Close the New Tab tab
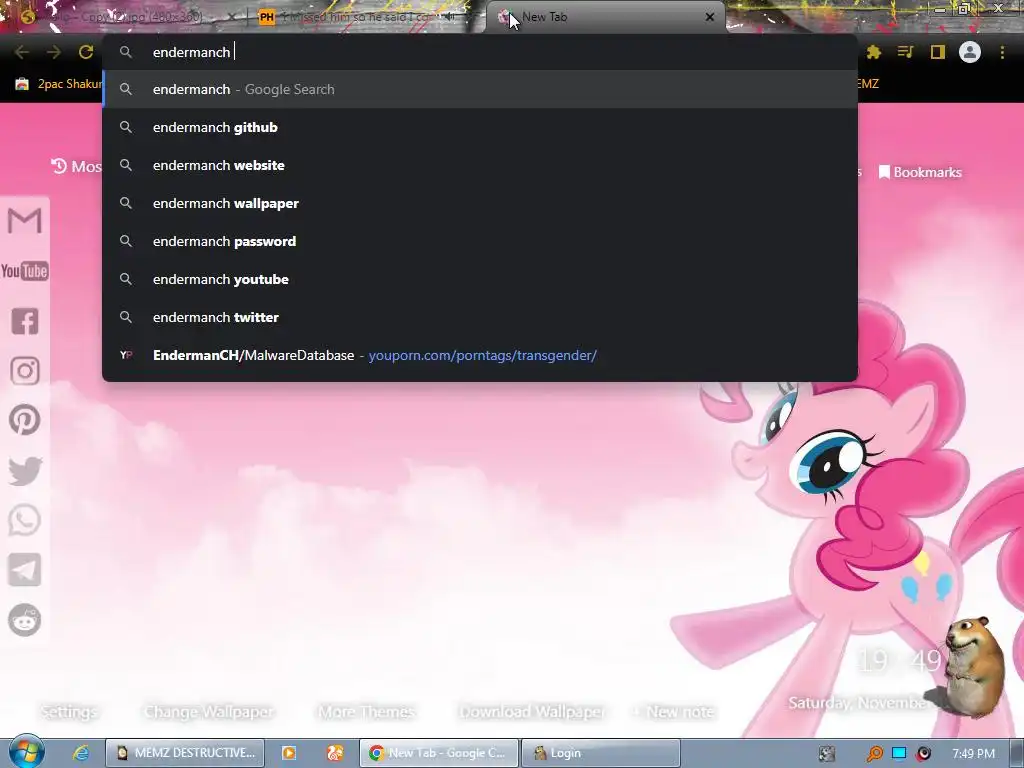Viewport: 1024px width, 768px height. [710, 17]
